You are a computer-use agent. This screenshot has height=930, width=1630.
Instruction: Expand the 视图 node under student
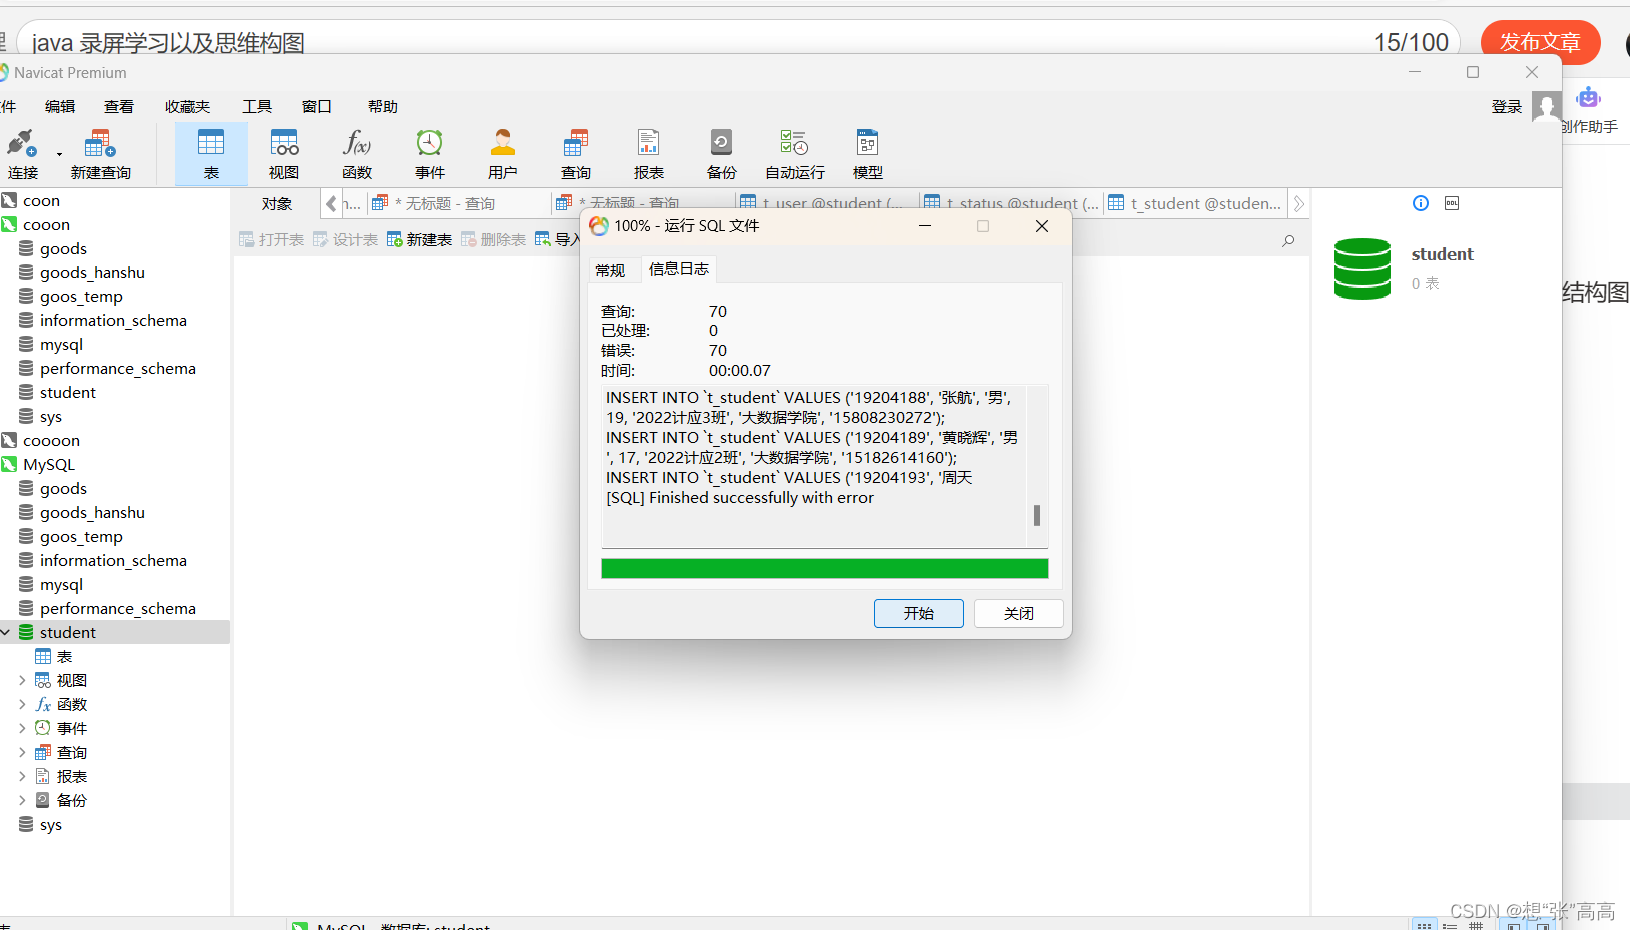point(22,680)
